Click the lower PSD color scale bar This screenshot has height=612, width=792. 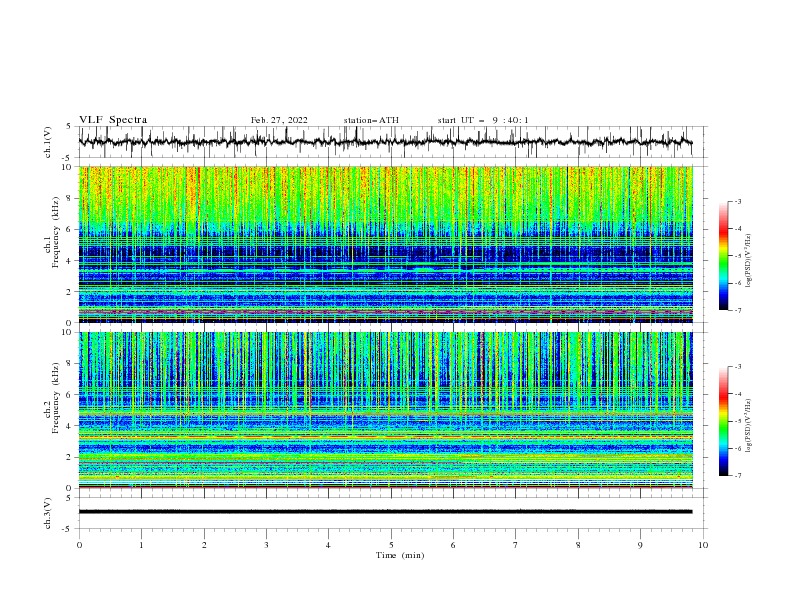(723, 421)
